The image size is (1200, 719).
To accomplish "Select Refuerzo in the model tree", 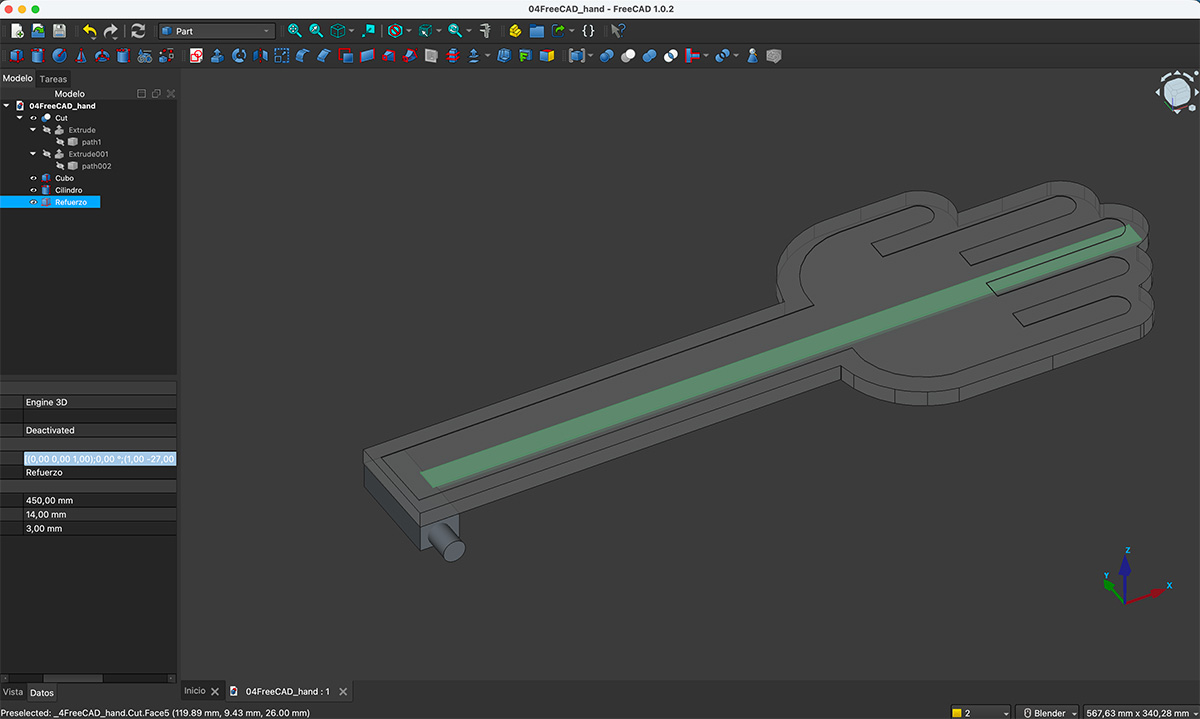I will 69,201.
